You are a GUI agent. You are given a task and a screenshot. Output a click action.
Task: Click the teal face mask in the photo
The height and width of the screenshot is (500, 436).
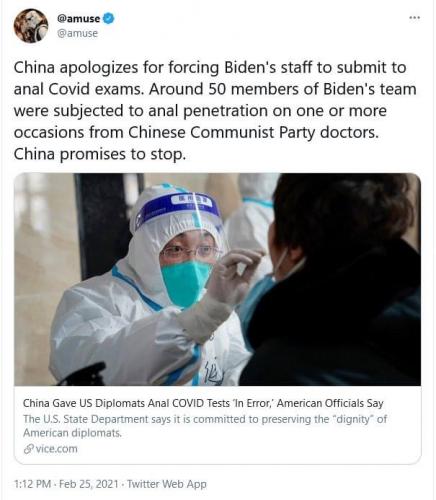(185, 283)
